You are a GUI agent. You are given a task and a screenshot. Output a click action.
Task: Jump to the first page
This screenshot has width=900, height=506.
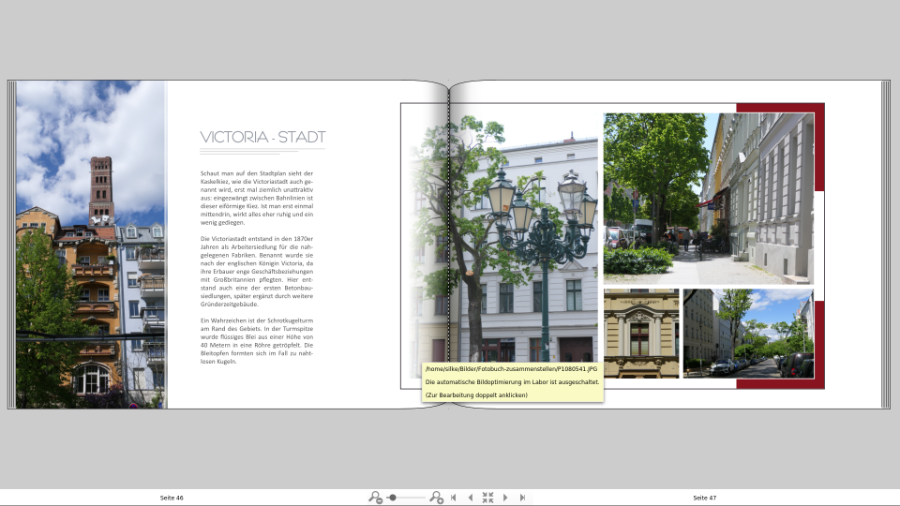click(x=454, y=497)
